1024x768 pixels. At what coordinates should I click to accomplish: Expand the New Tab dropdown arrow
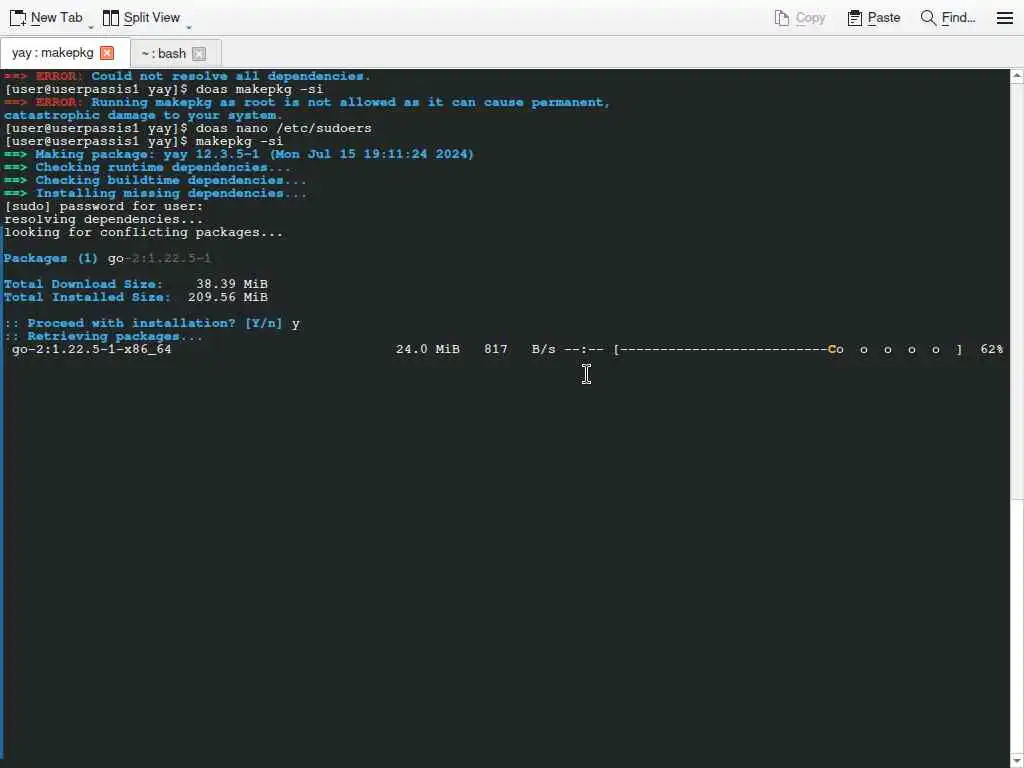pyautogui.click(x=91, y=27)
